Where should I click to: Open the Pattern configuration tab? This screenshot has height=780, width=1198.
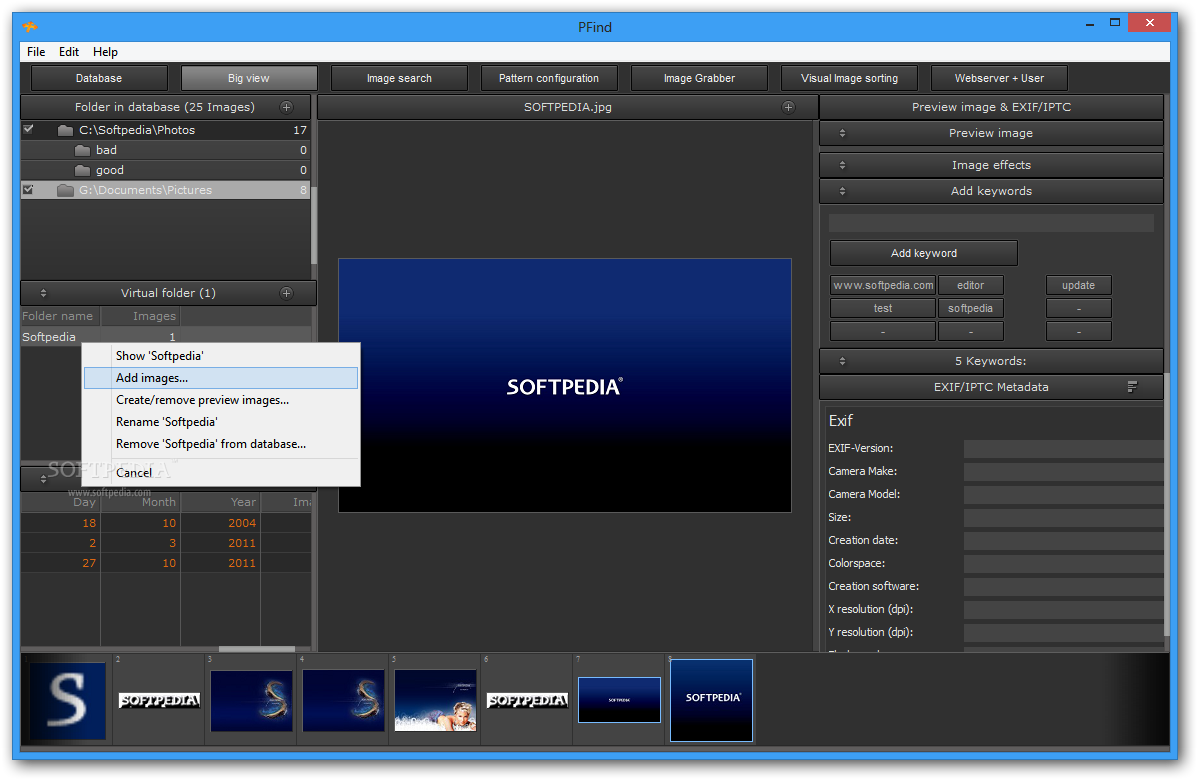point(549,78)
